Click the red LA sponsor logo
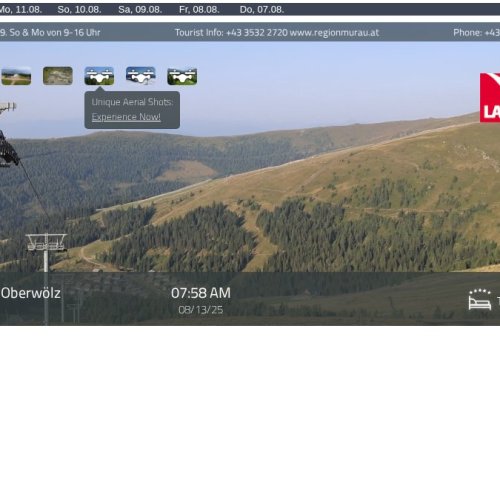Image resolution: width=500 pixels, height=500 pixels. pyautogui.click(x=490, y=98)
